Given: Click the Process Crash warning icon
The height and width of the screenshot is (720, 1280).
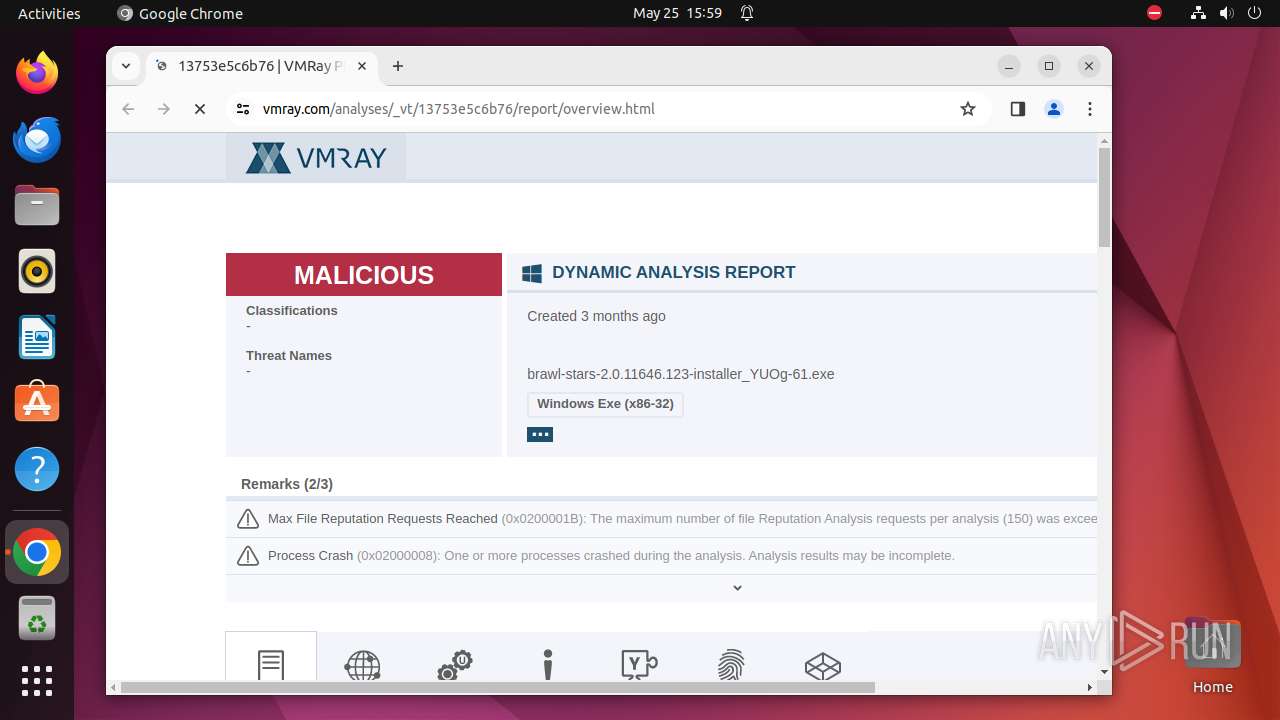Looking at the screenshot, I should click(247, 556).
